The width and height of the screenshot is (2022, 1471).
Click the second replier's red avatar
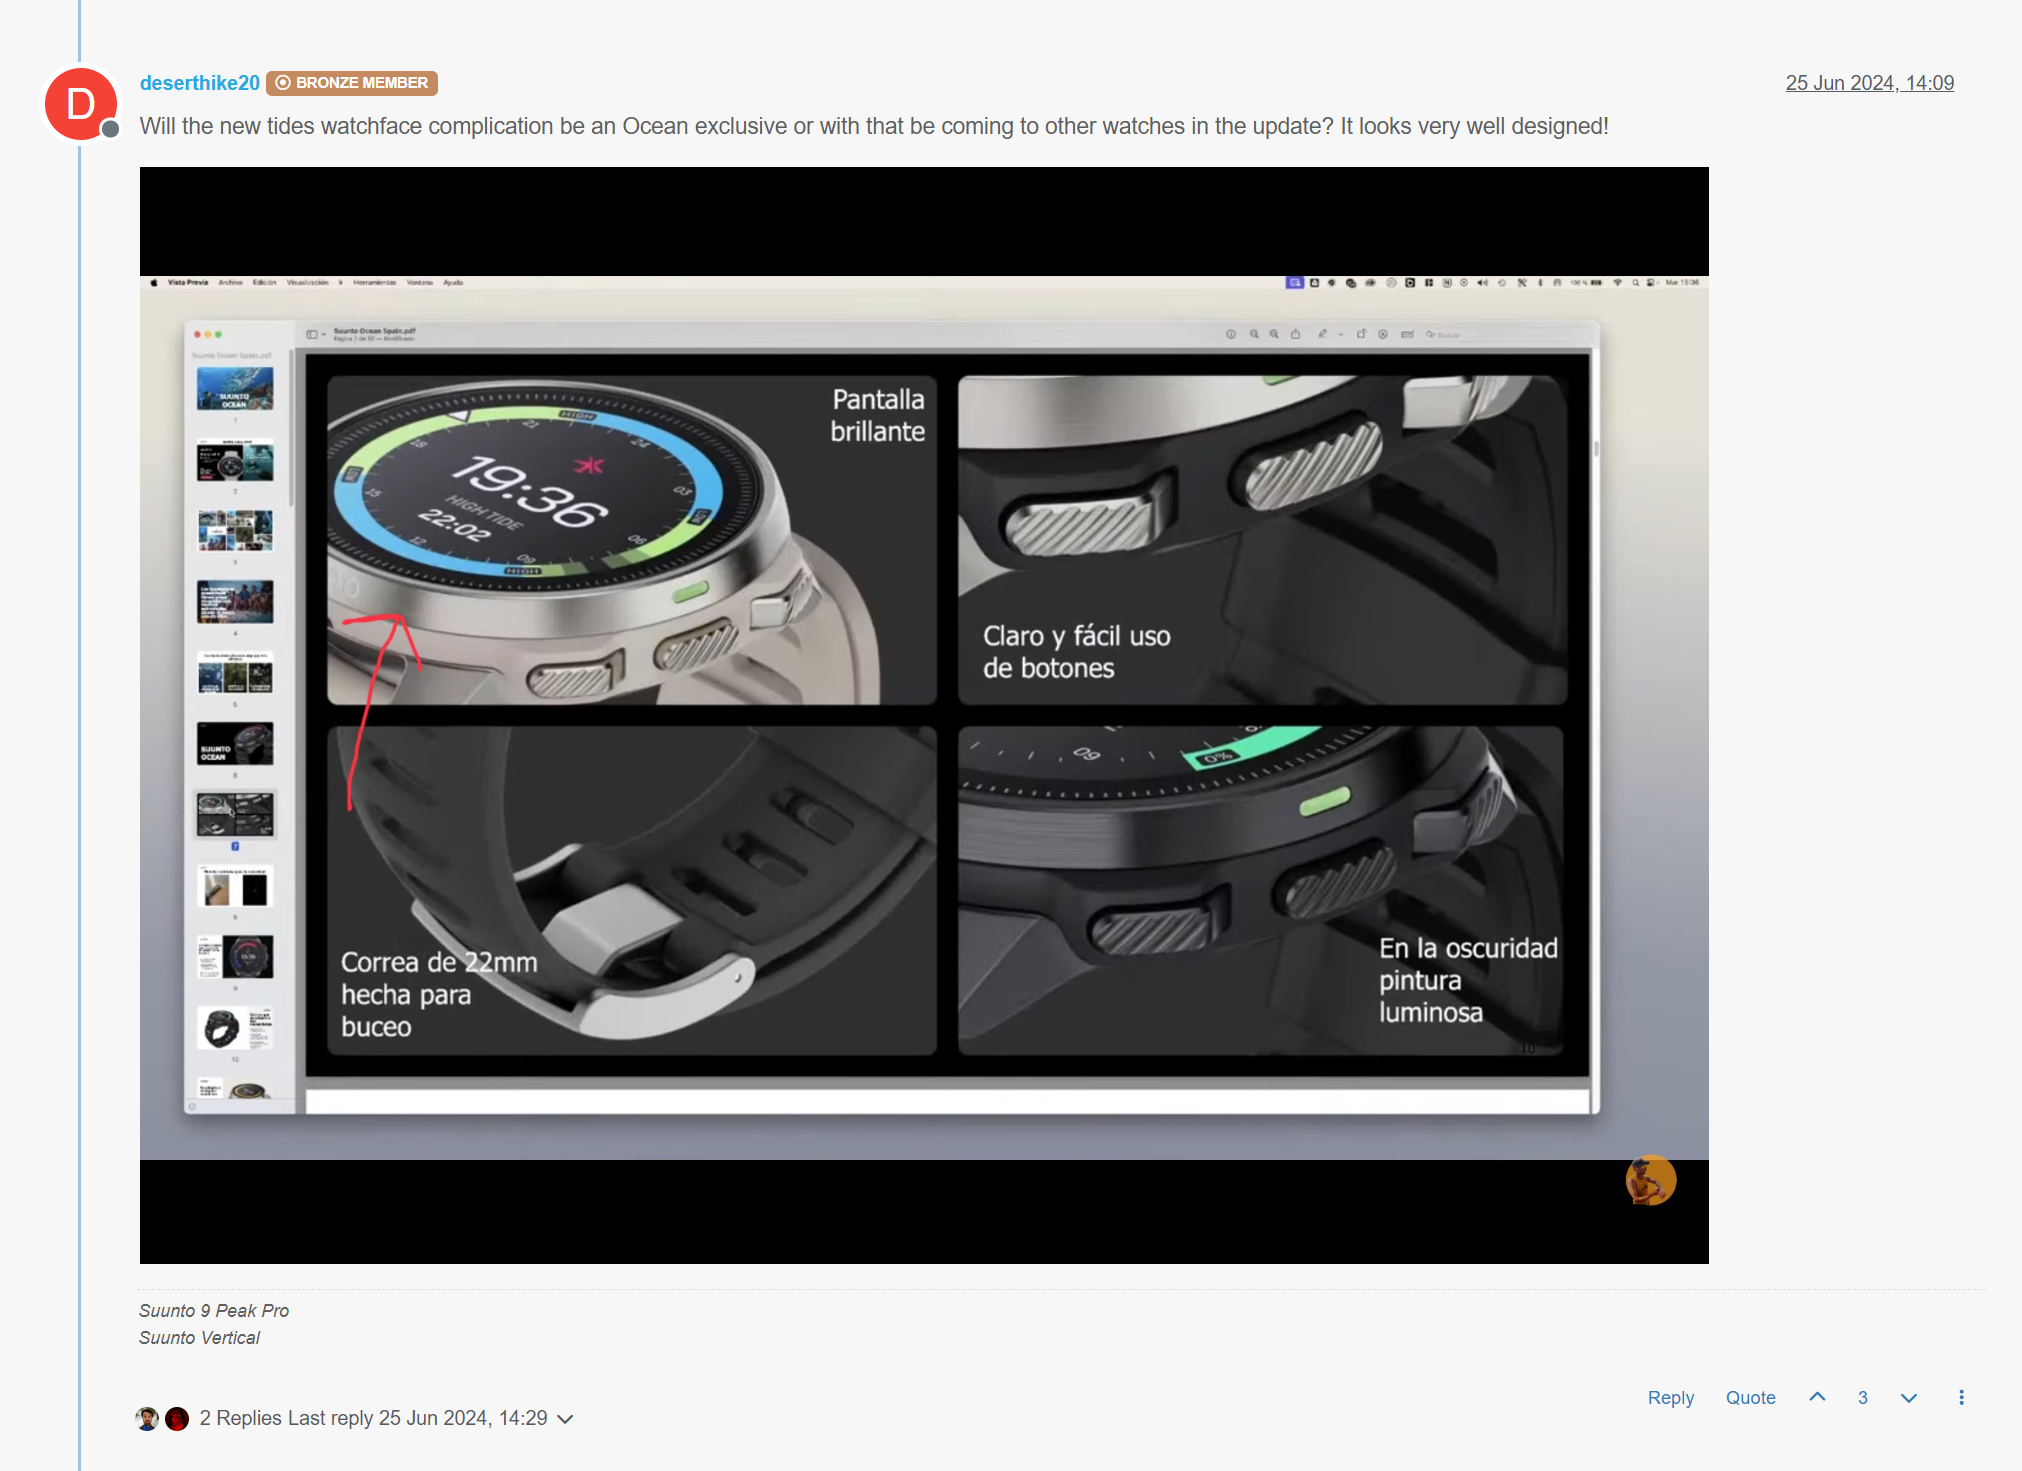click(177, 1418)
